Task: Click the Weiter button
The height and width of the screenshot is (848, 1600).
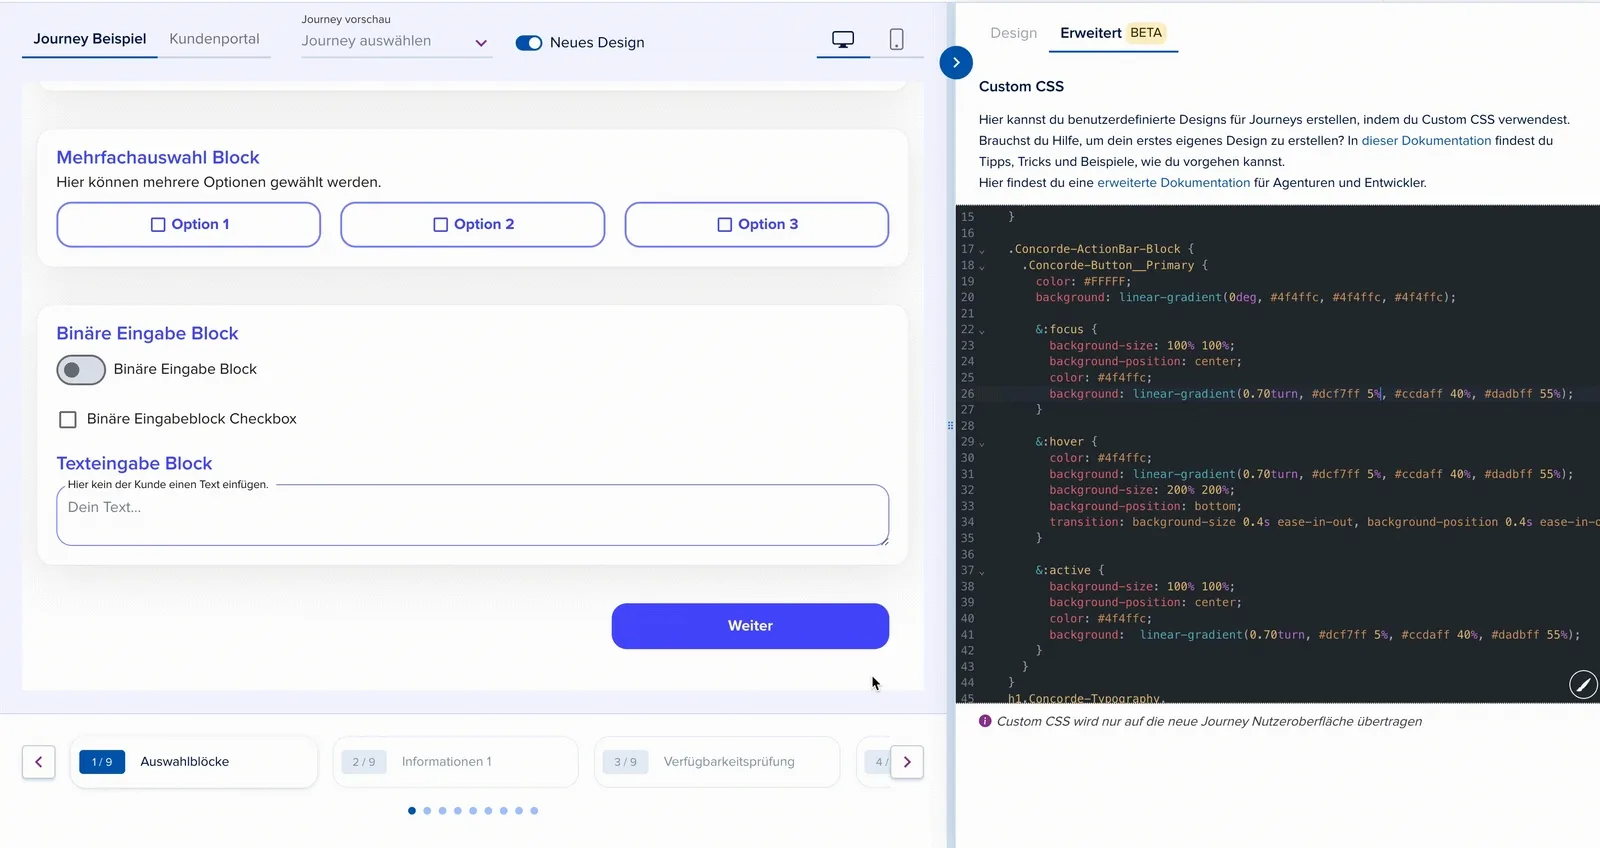Action: pos(750,626)
